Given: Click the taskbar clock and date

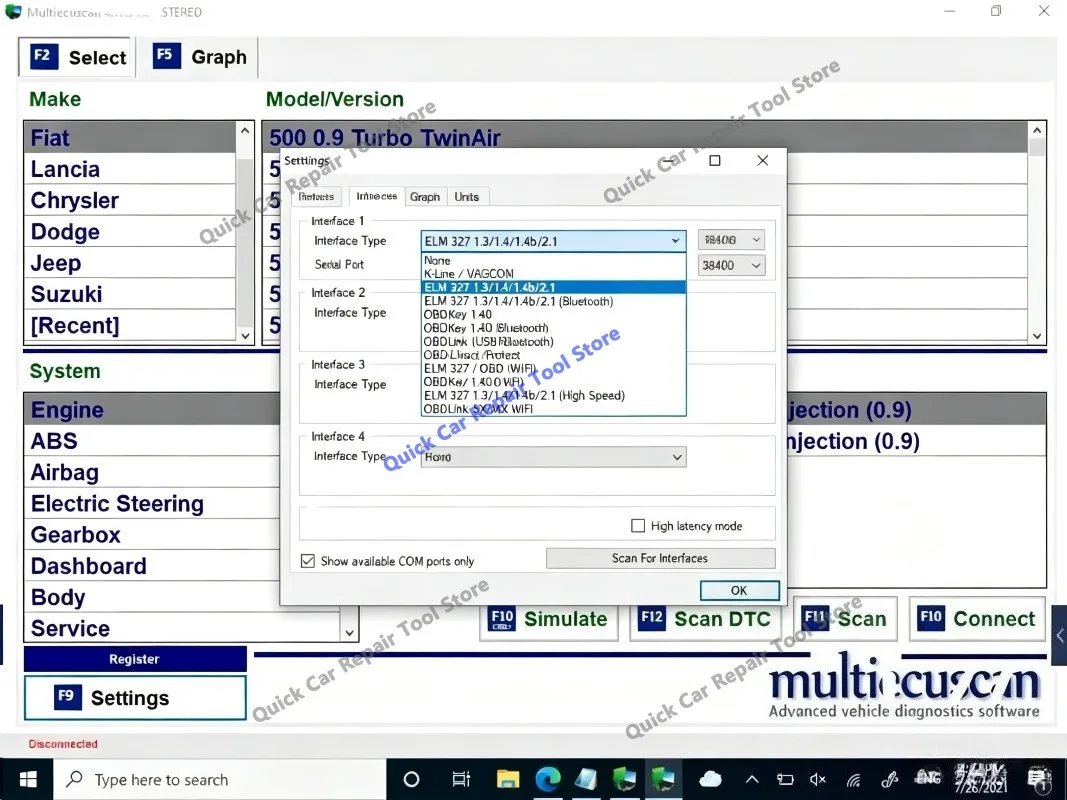Looking at the screenshot, I should [981, 780].
